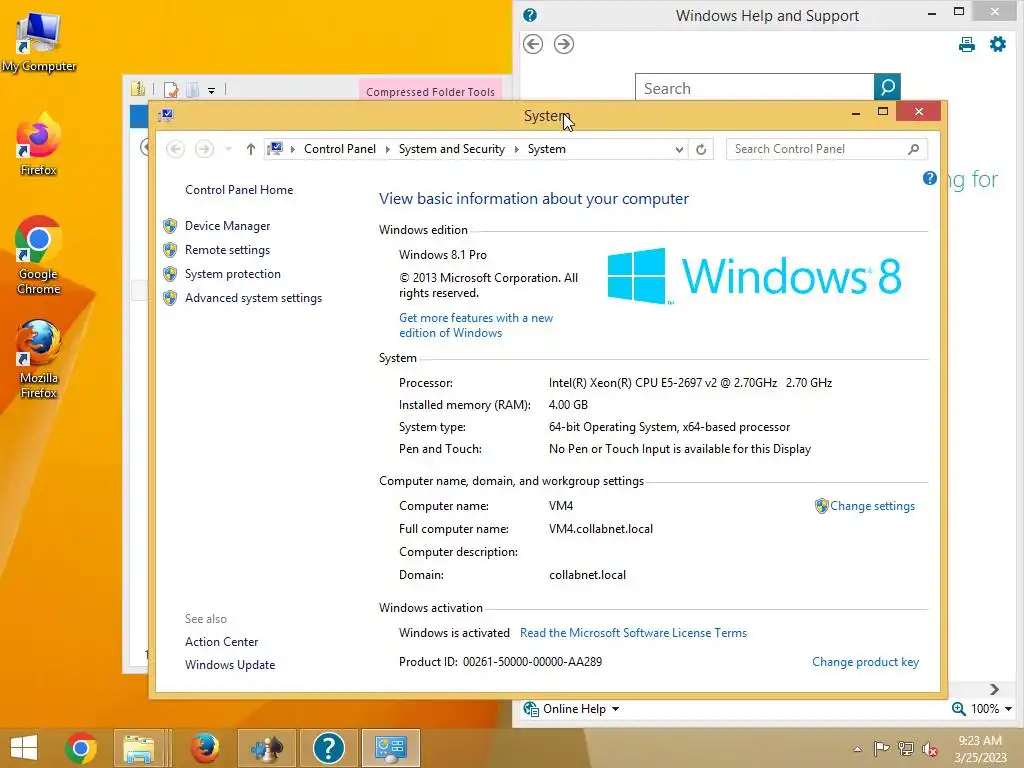
Task: Show hidden tray icons arrow
Action: coord(857,749)
